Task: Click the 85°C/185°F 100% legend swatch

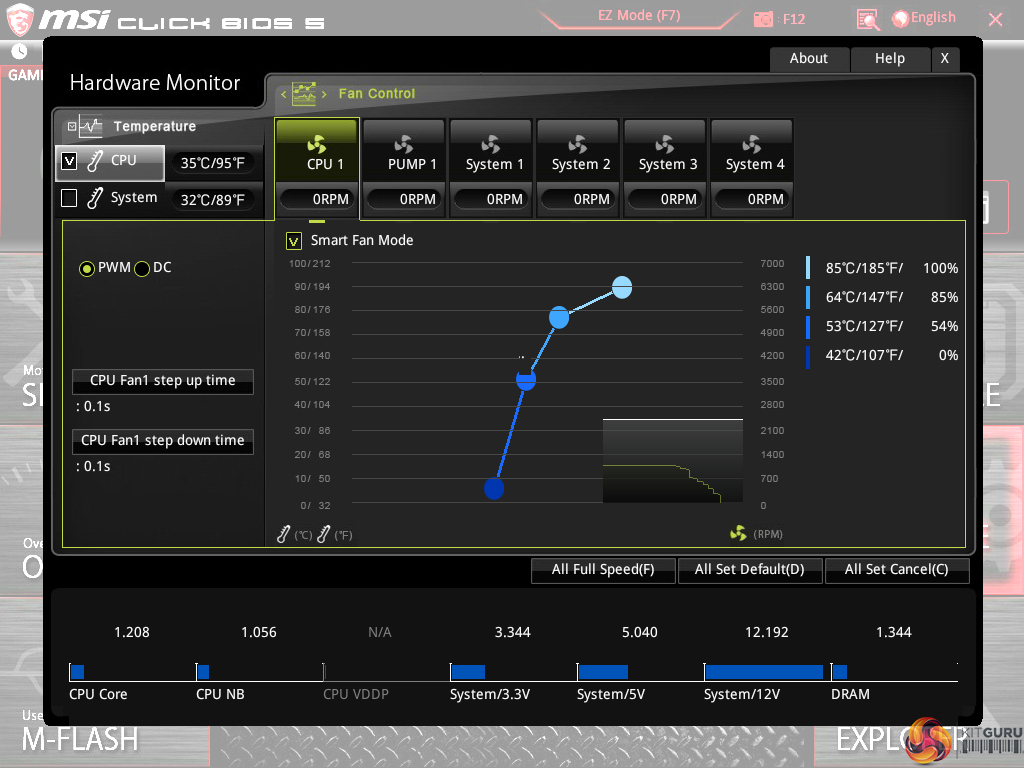Action: click(x=808, y=268)
